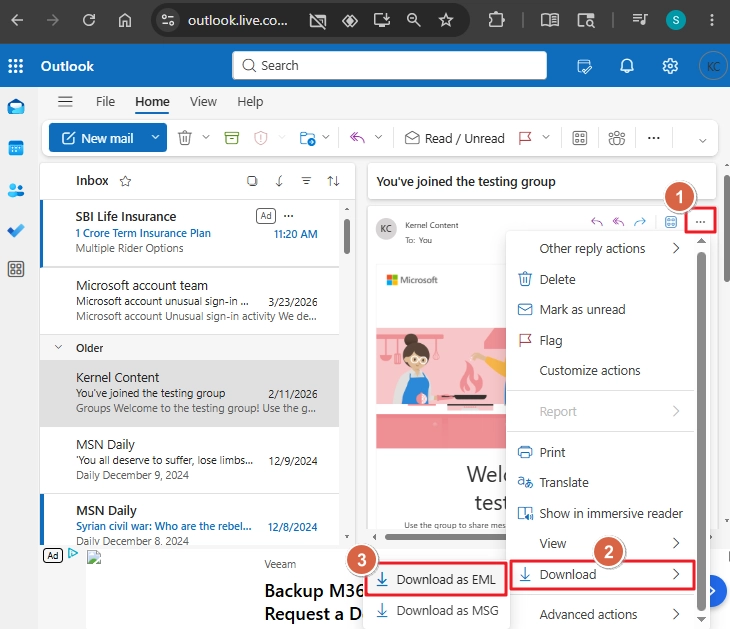This screenshot has width=730, height=629.
Task: Click the Reply all ribbon icon
Action: [x=357, y=137]
